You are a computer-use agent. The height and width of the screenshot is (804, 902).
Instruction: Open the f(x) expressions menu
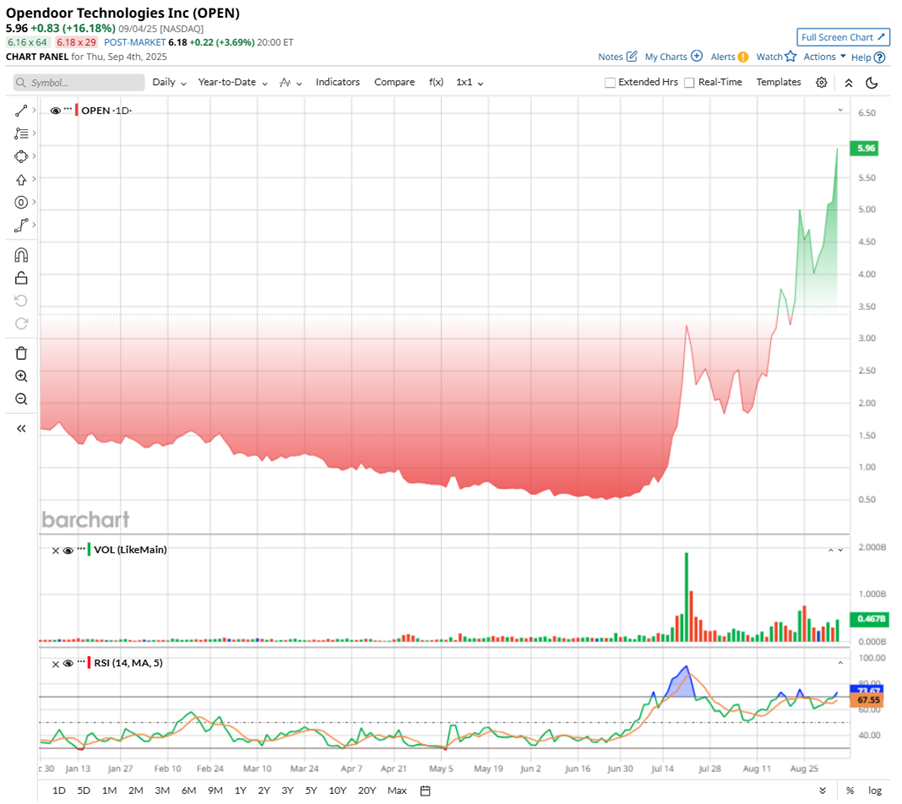coord(436,82)
